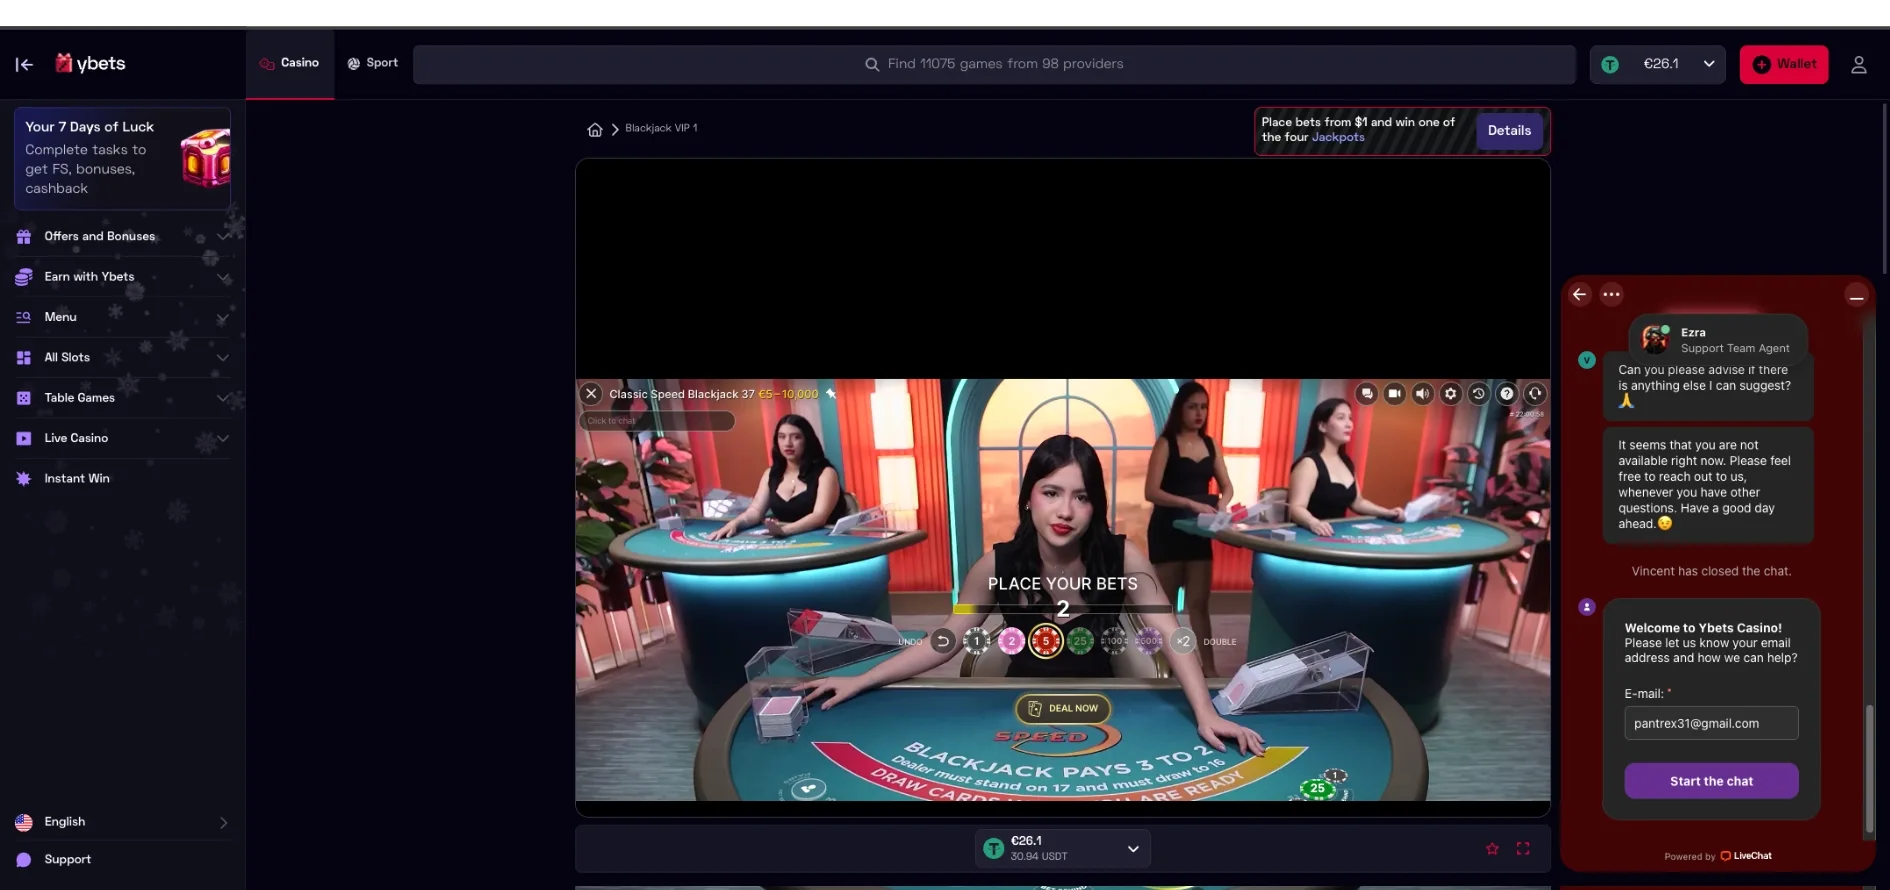Open the Casino tab

click(290, 63)
